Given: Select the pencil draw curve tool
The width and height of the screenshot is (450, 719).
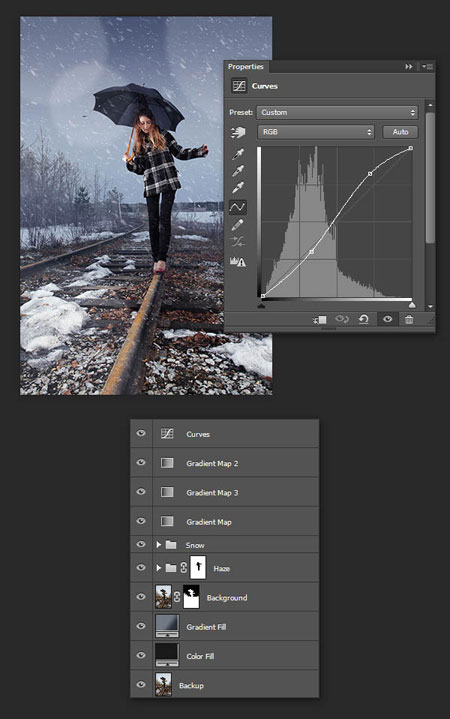Looking at the screenshot, I should pyautogui.click(x=238, y=225).
